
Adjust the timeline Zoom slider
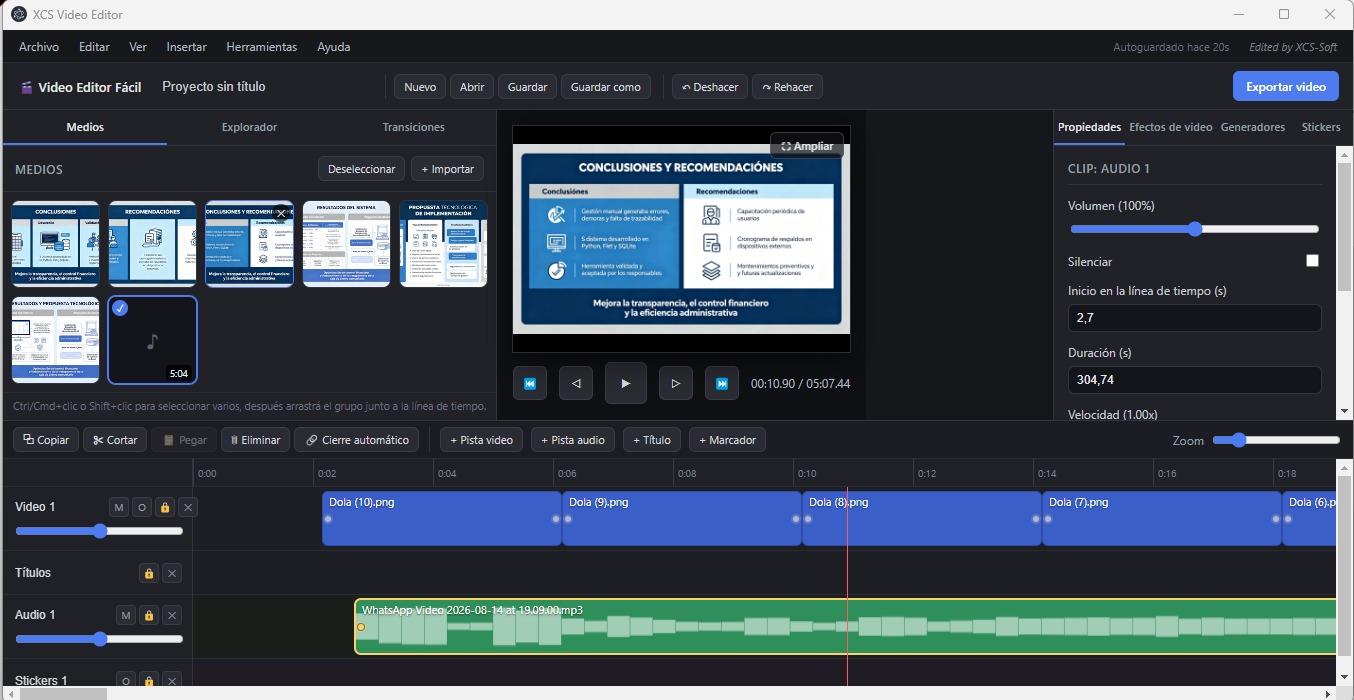[x=1276, y=440]
